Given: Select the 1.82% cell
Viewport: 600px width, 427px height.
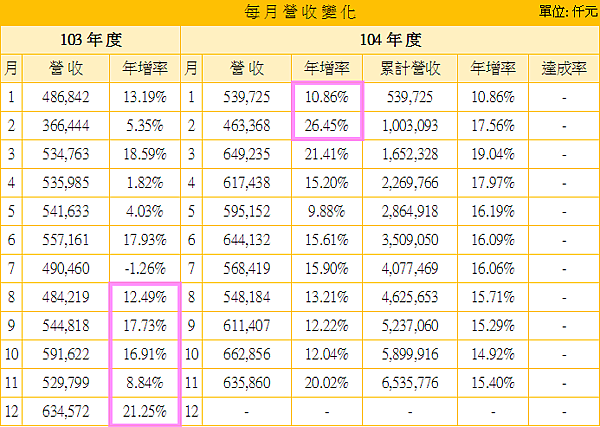Looking at the screenshot, I should tap(145, 183).
